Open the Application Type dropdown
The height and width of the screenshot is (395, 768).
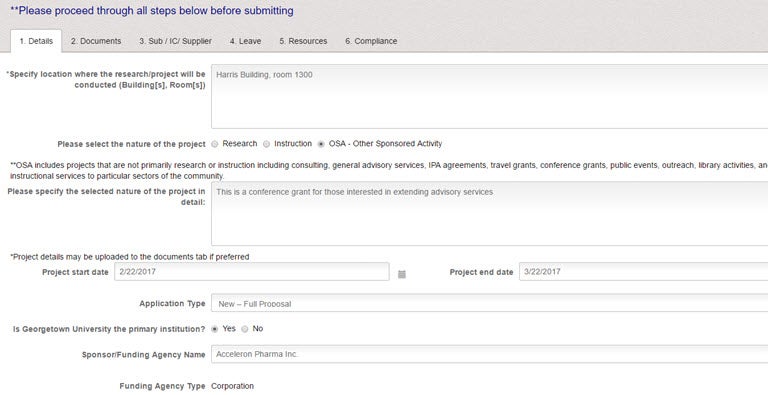pos(489,303)
